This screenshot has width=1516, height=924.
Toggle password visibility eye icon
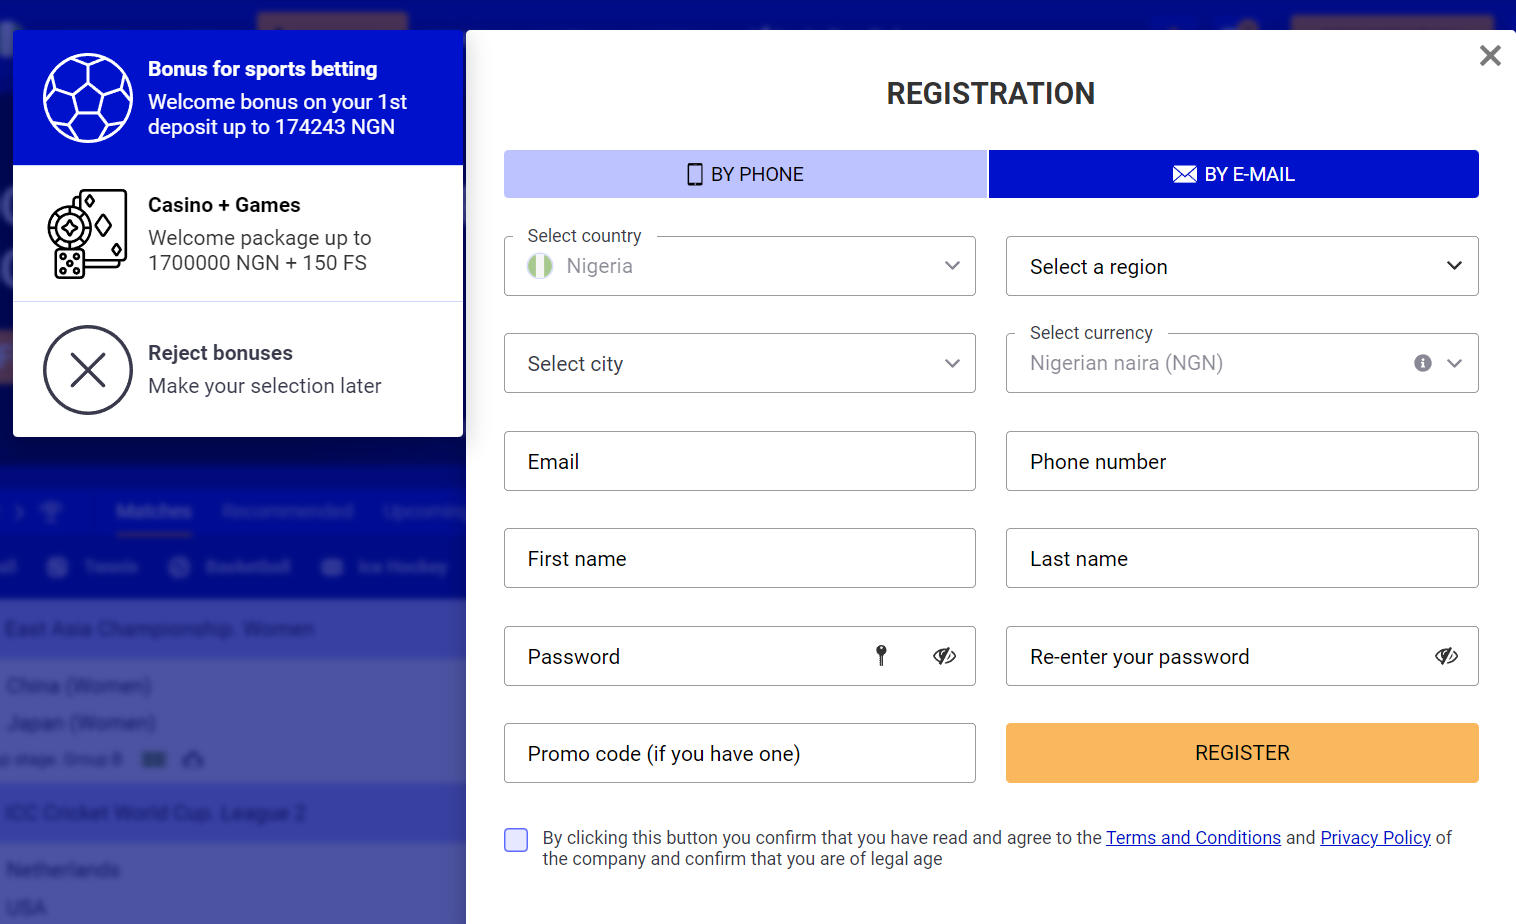pos(944,656)
